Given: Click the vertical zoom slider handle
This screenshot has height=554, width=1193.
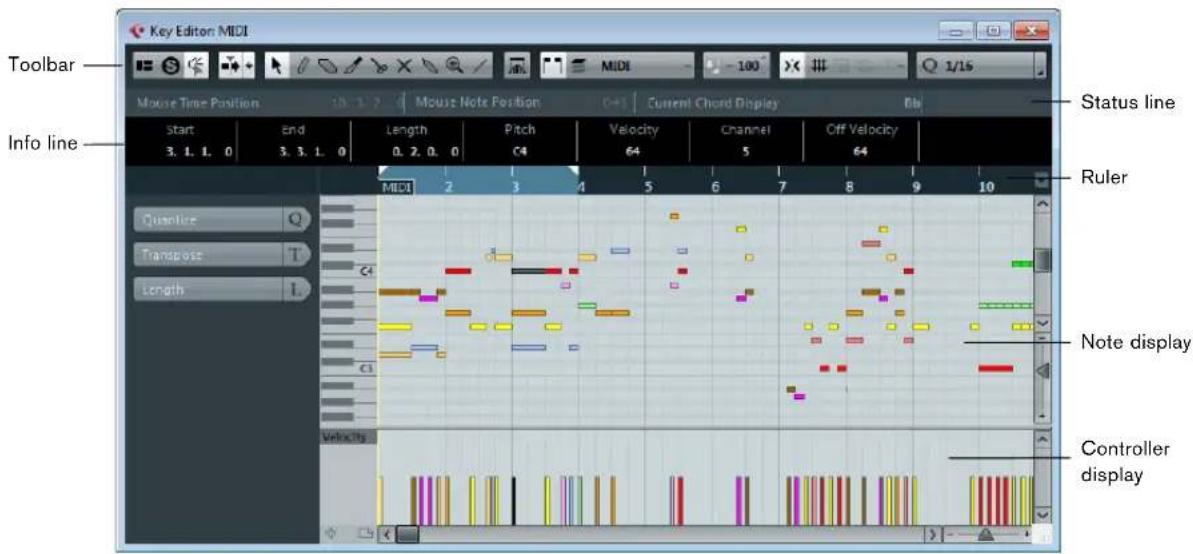Looking at the screenshot, I should click(1043, 371).
